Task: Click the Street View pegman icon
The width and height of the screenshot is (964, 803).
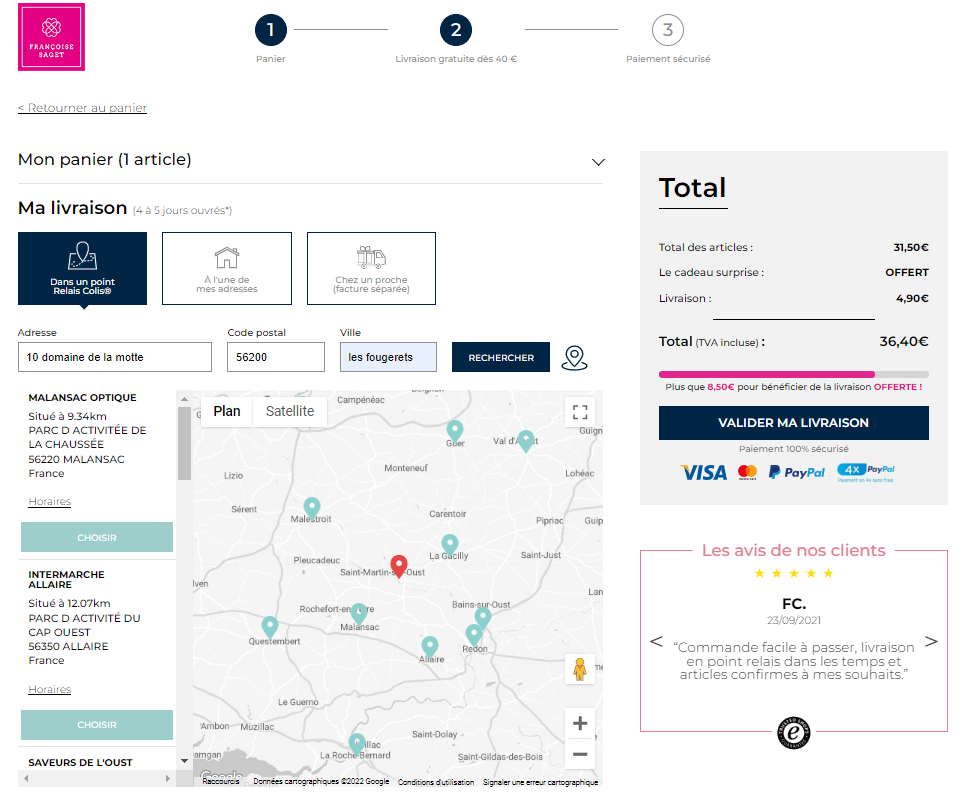Action: click(580, 669)
